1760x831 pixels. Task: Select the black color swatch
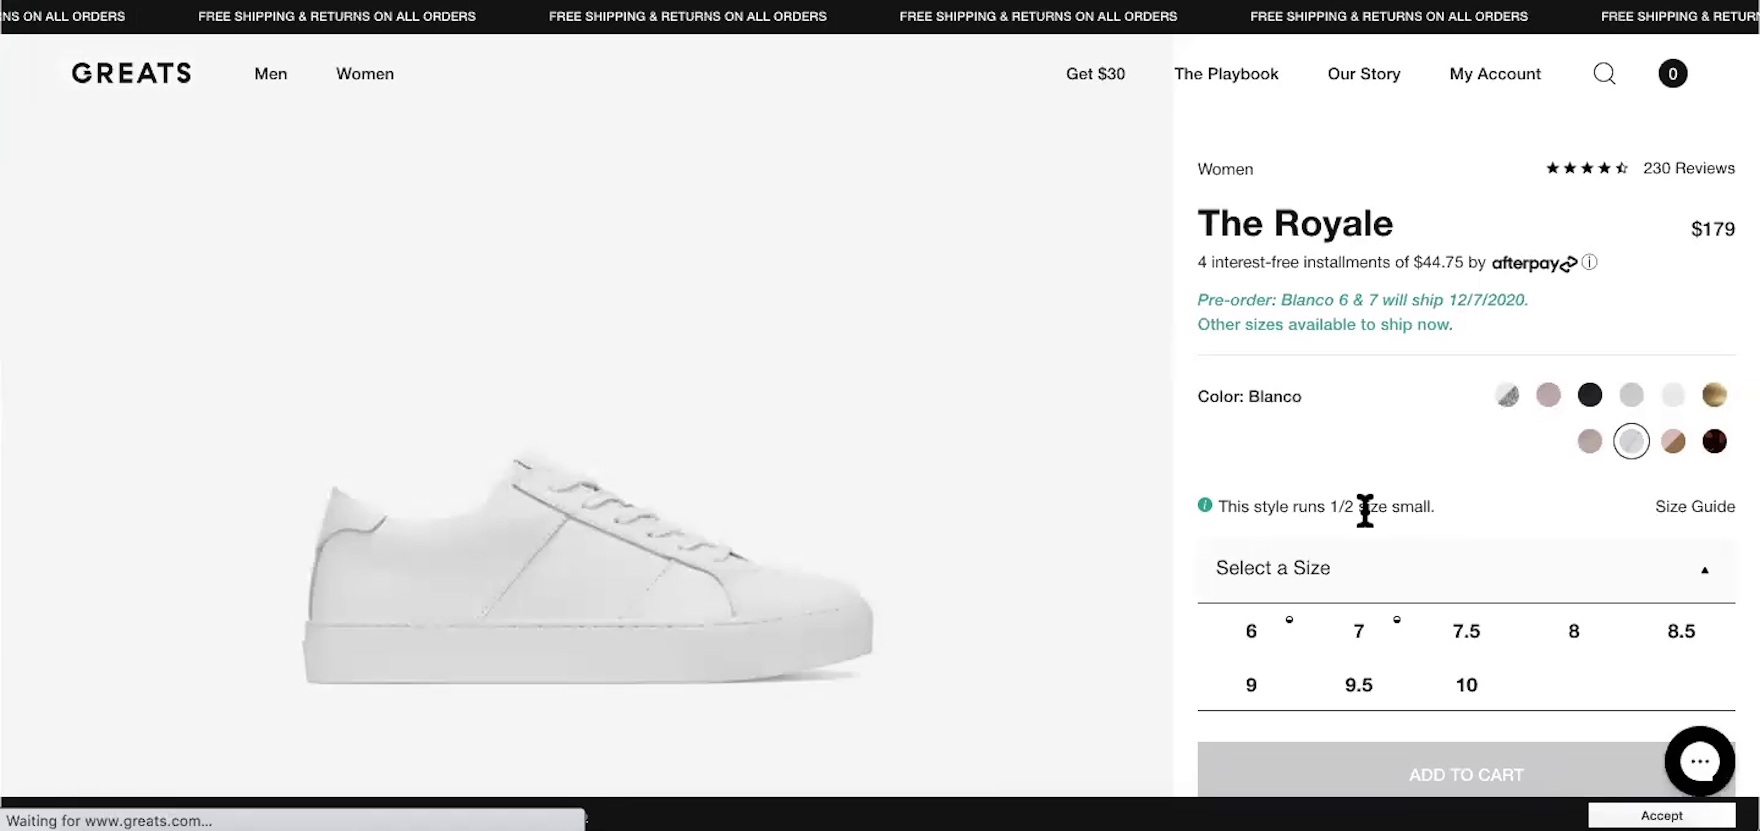(x=1589, y=395)
